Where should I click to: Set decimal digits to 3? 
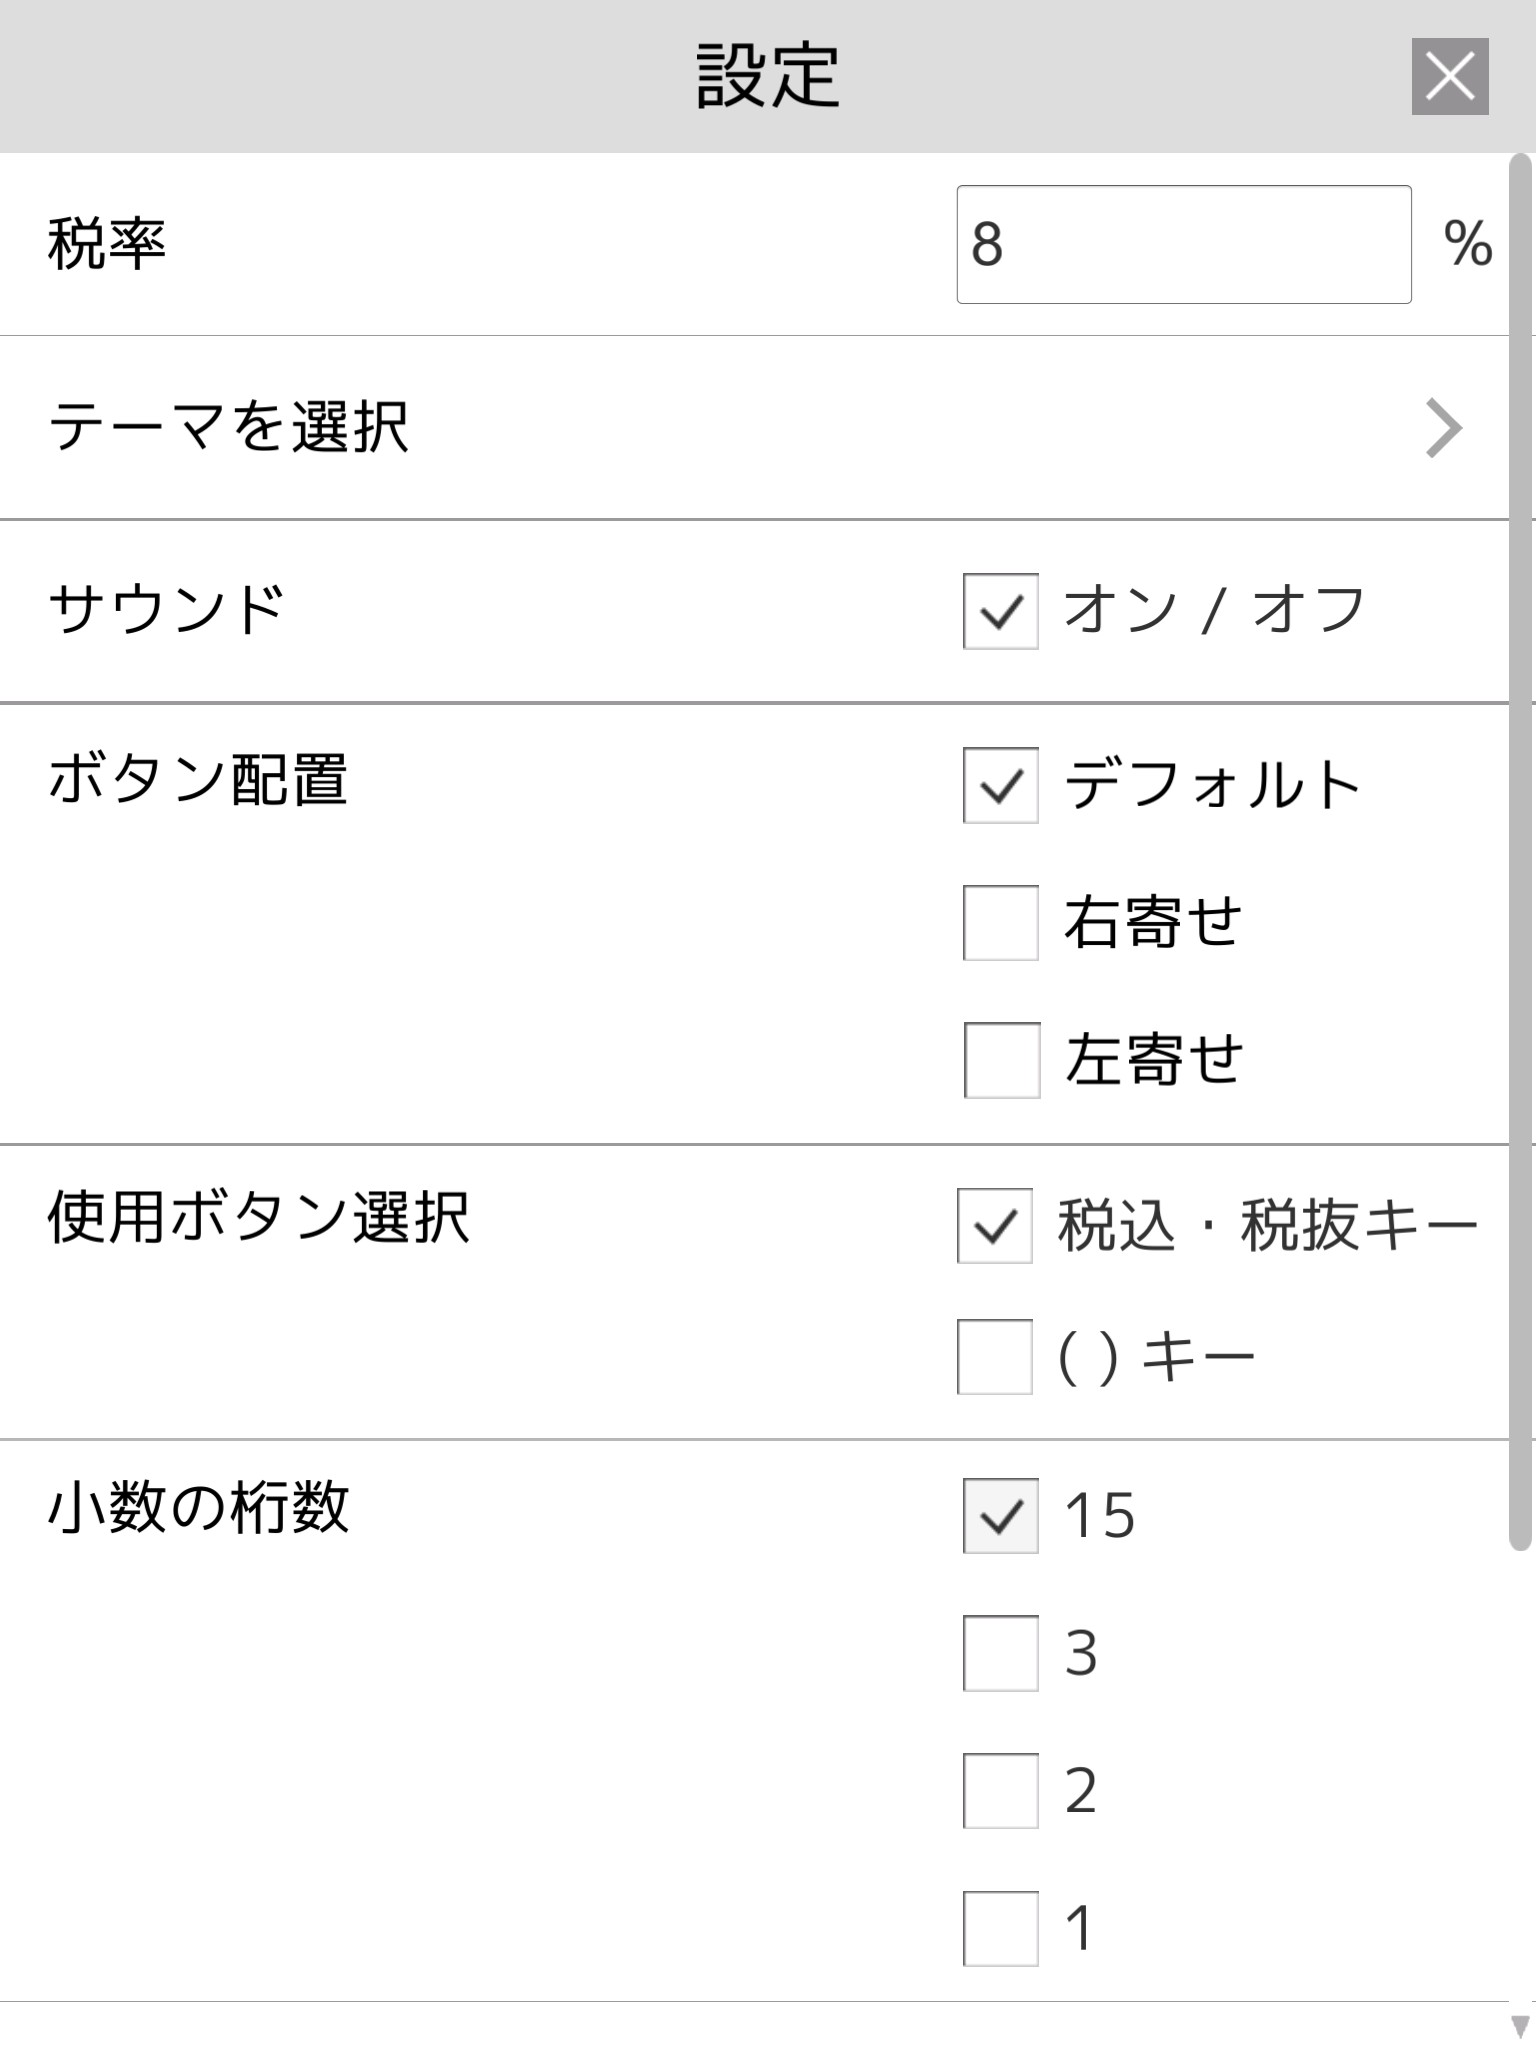tap(1000, 1653)
